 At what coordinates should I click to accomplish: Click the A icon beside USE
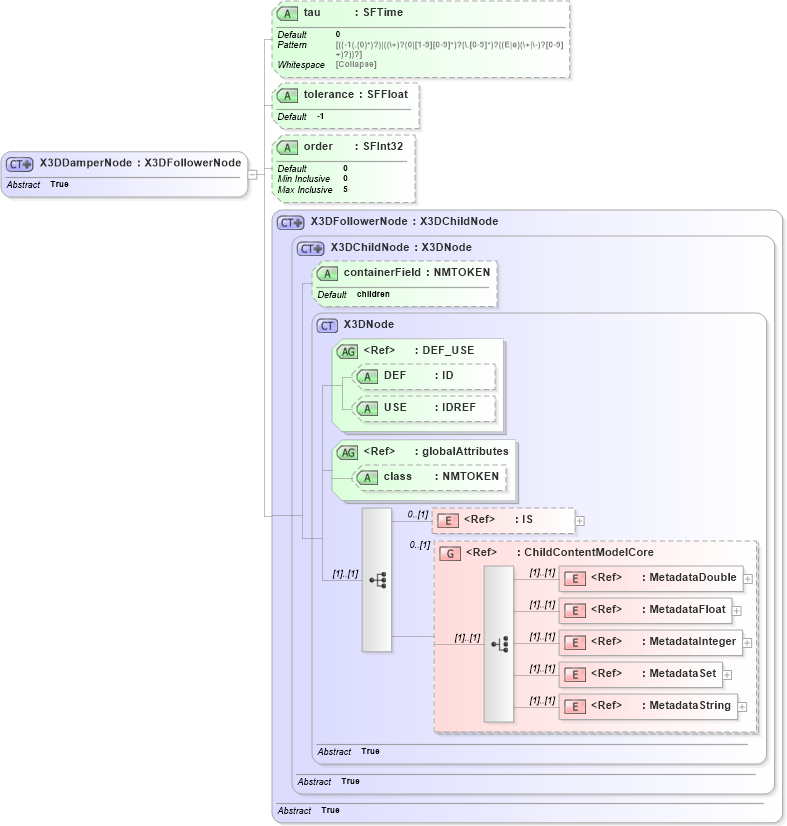click(x=367, y=408)
